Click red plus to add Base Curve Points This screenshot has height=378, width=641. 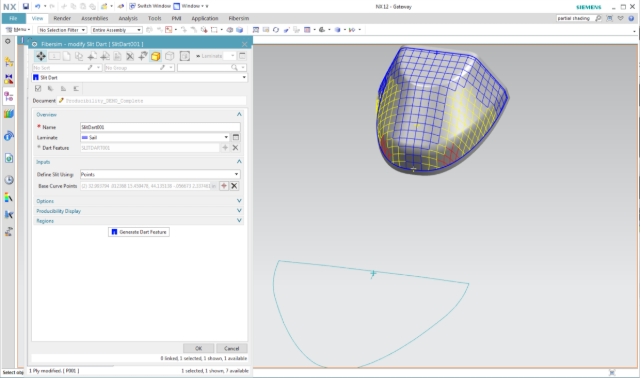224,186
